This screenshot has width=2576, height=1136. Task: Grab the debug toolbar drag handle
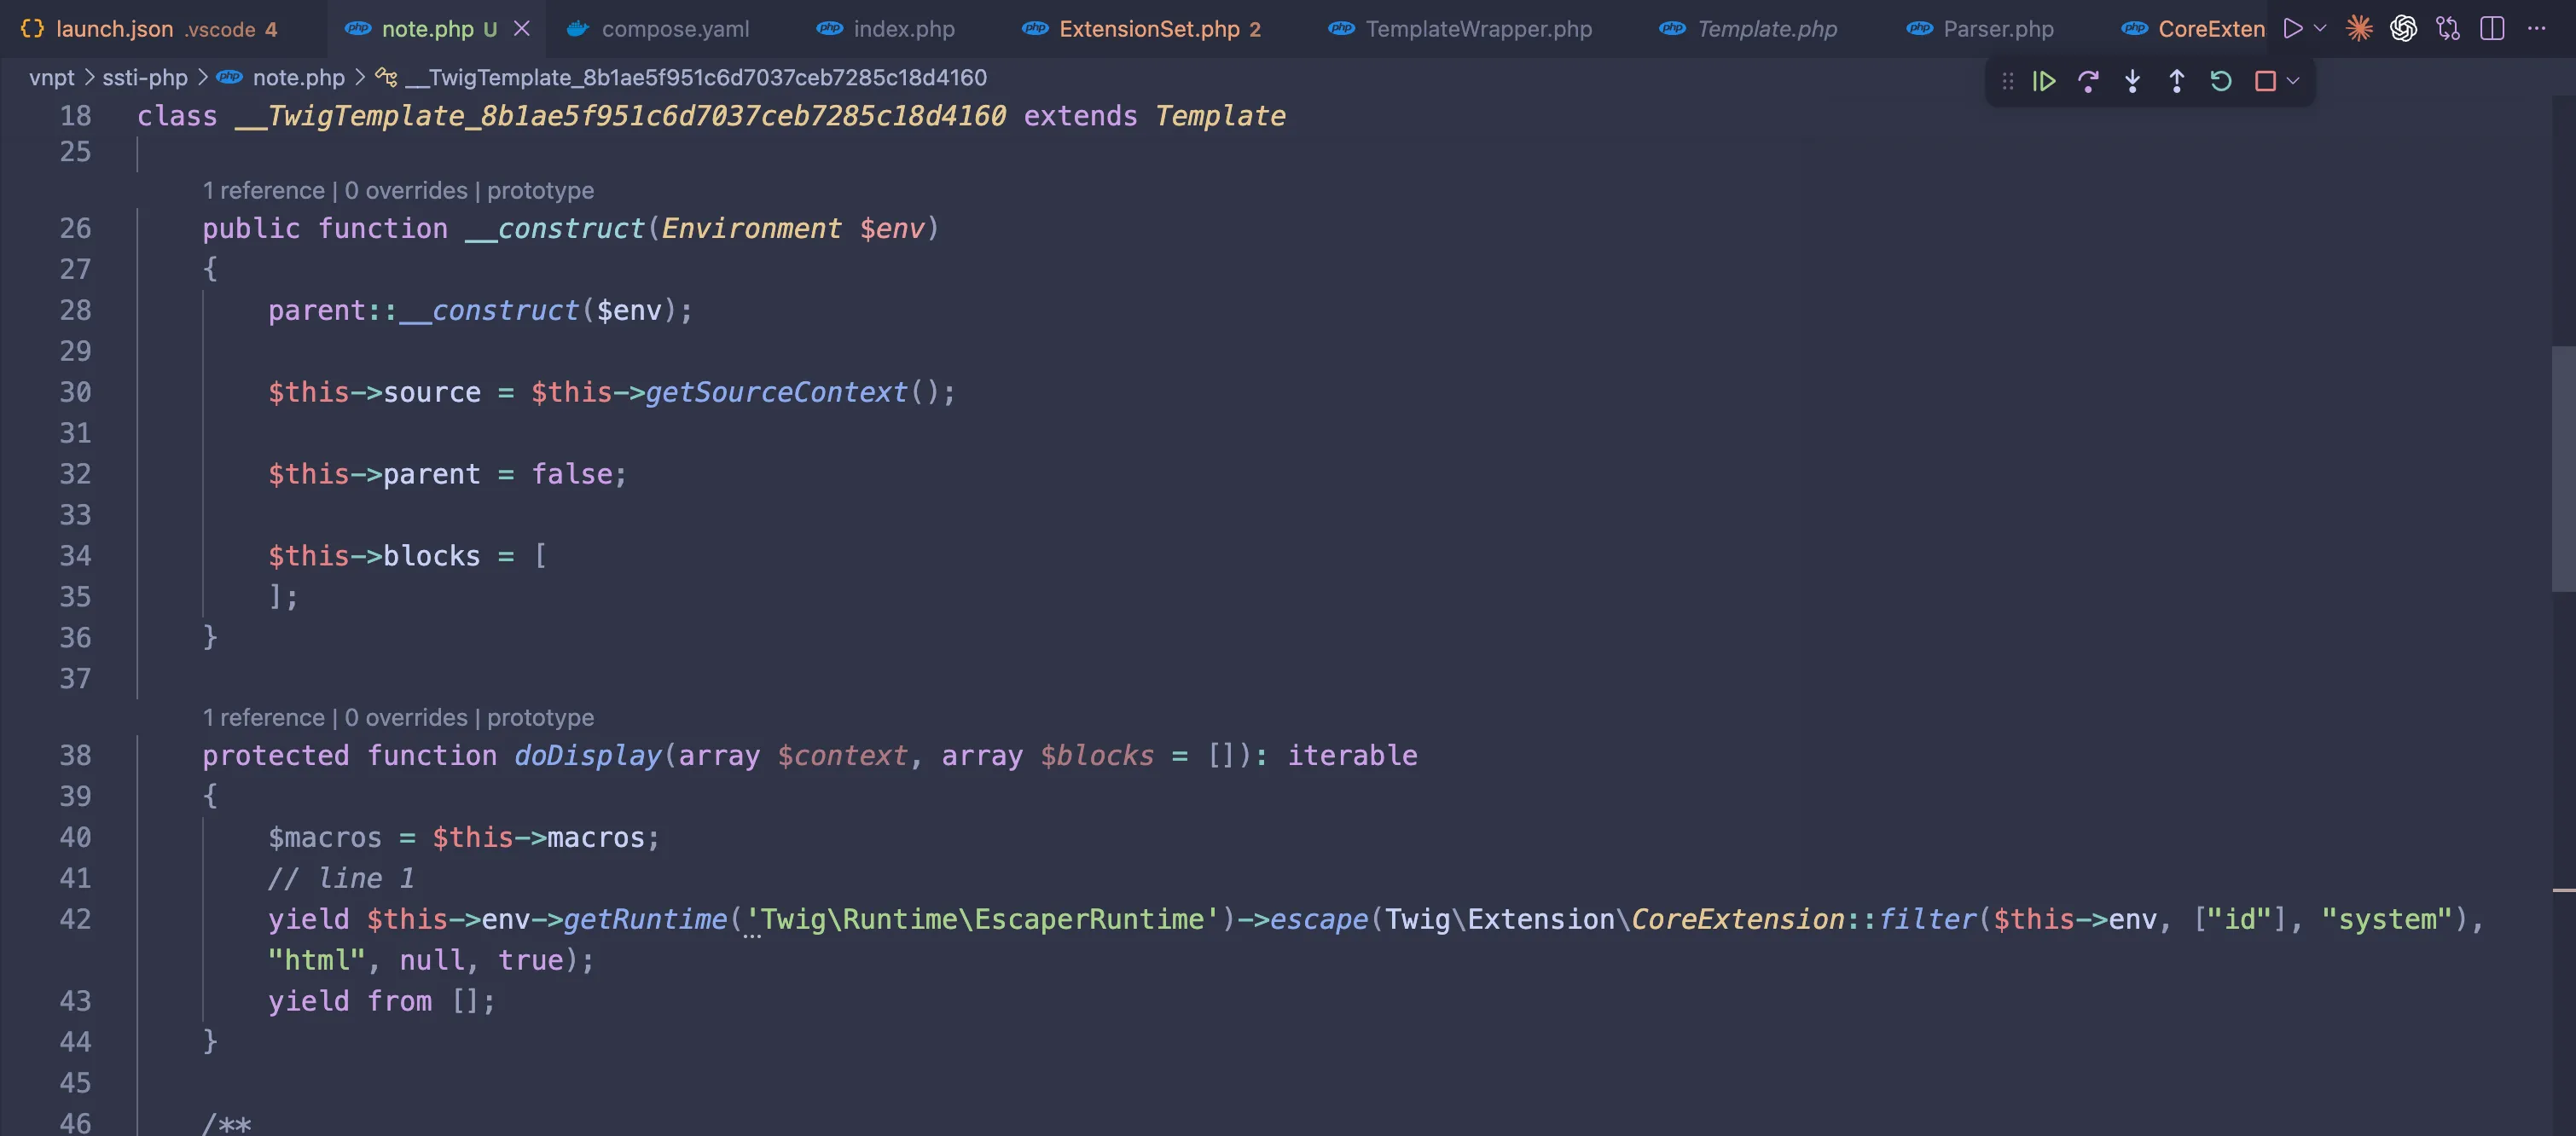[x=2007, y=81]
